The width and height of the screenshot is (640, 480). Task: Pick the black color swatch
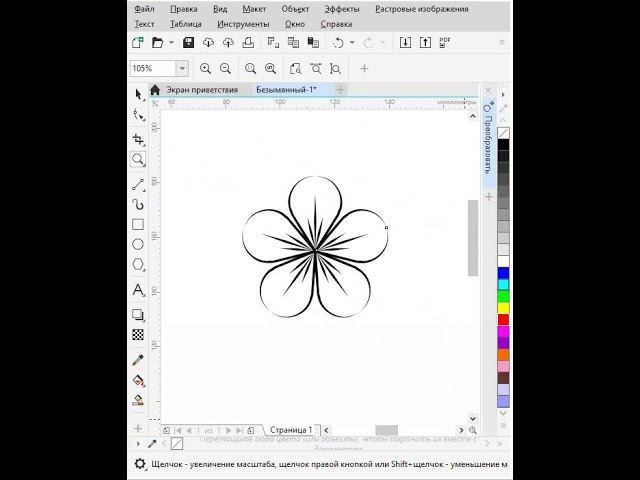click(x=503, y=144)
